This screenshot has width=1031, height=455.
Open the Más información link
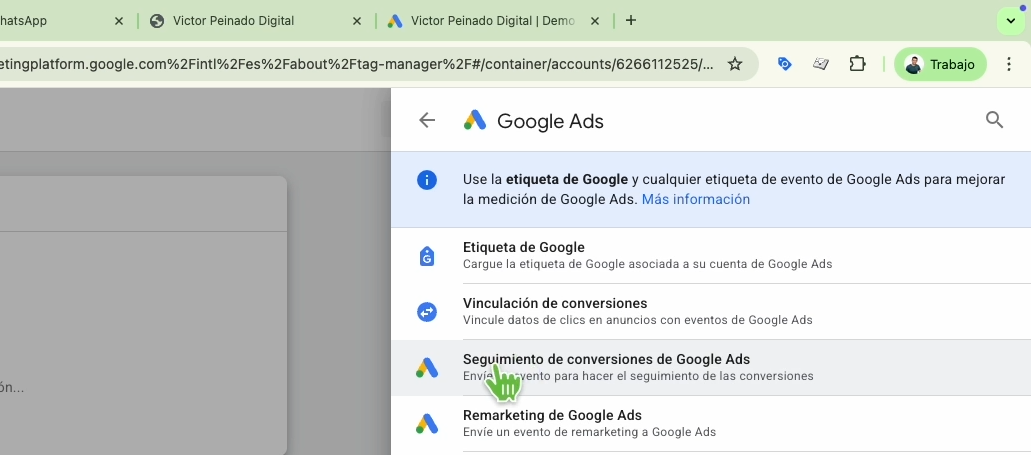[x=696, y=199]
